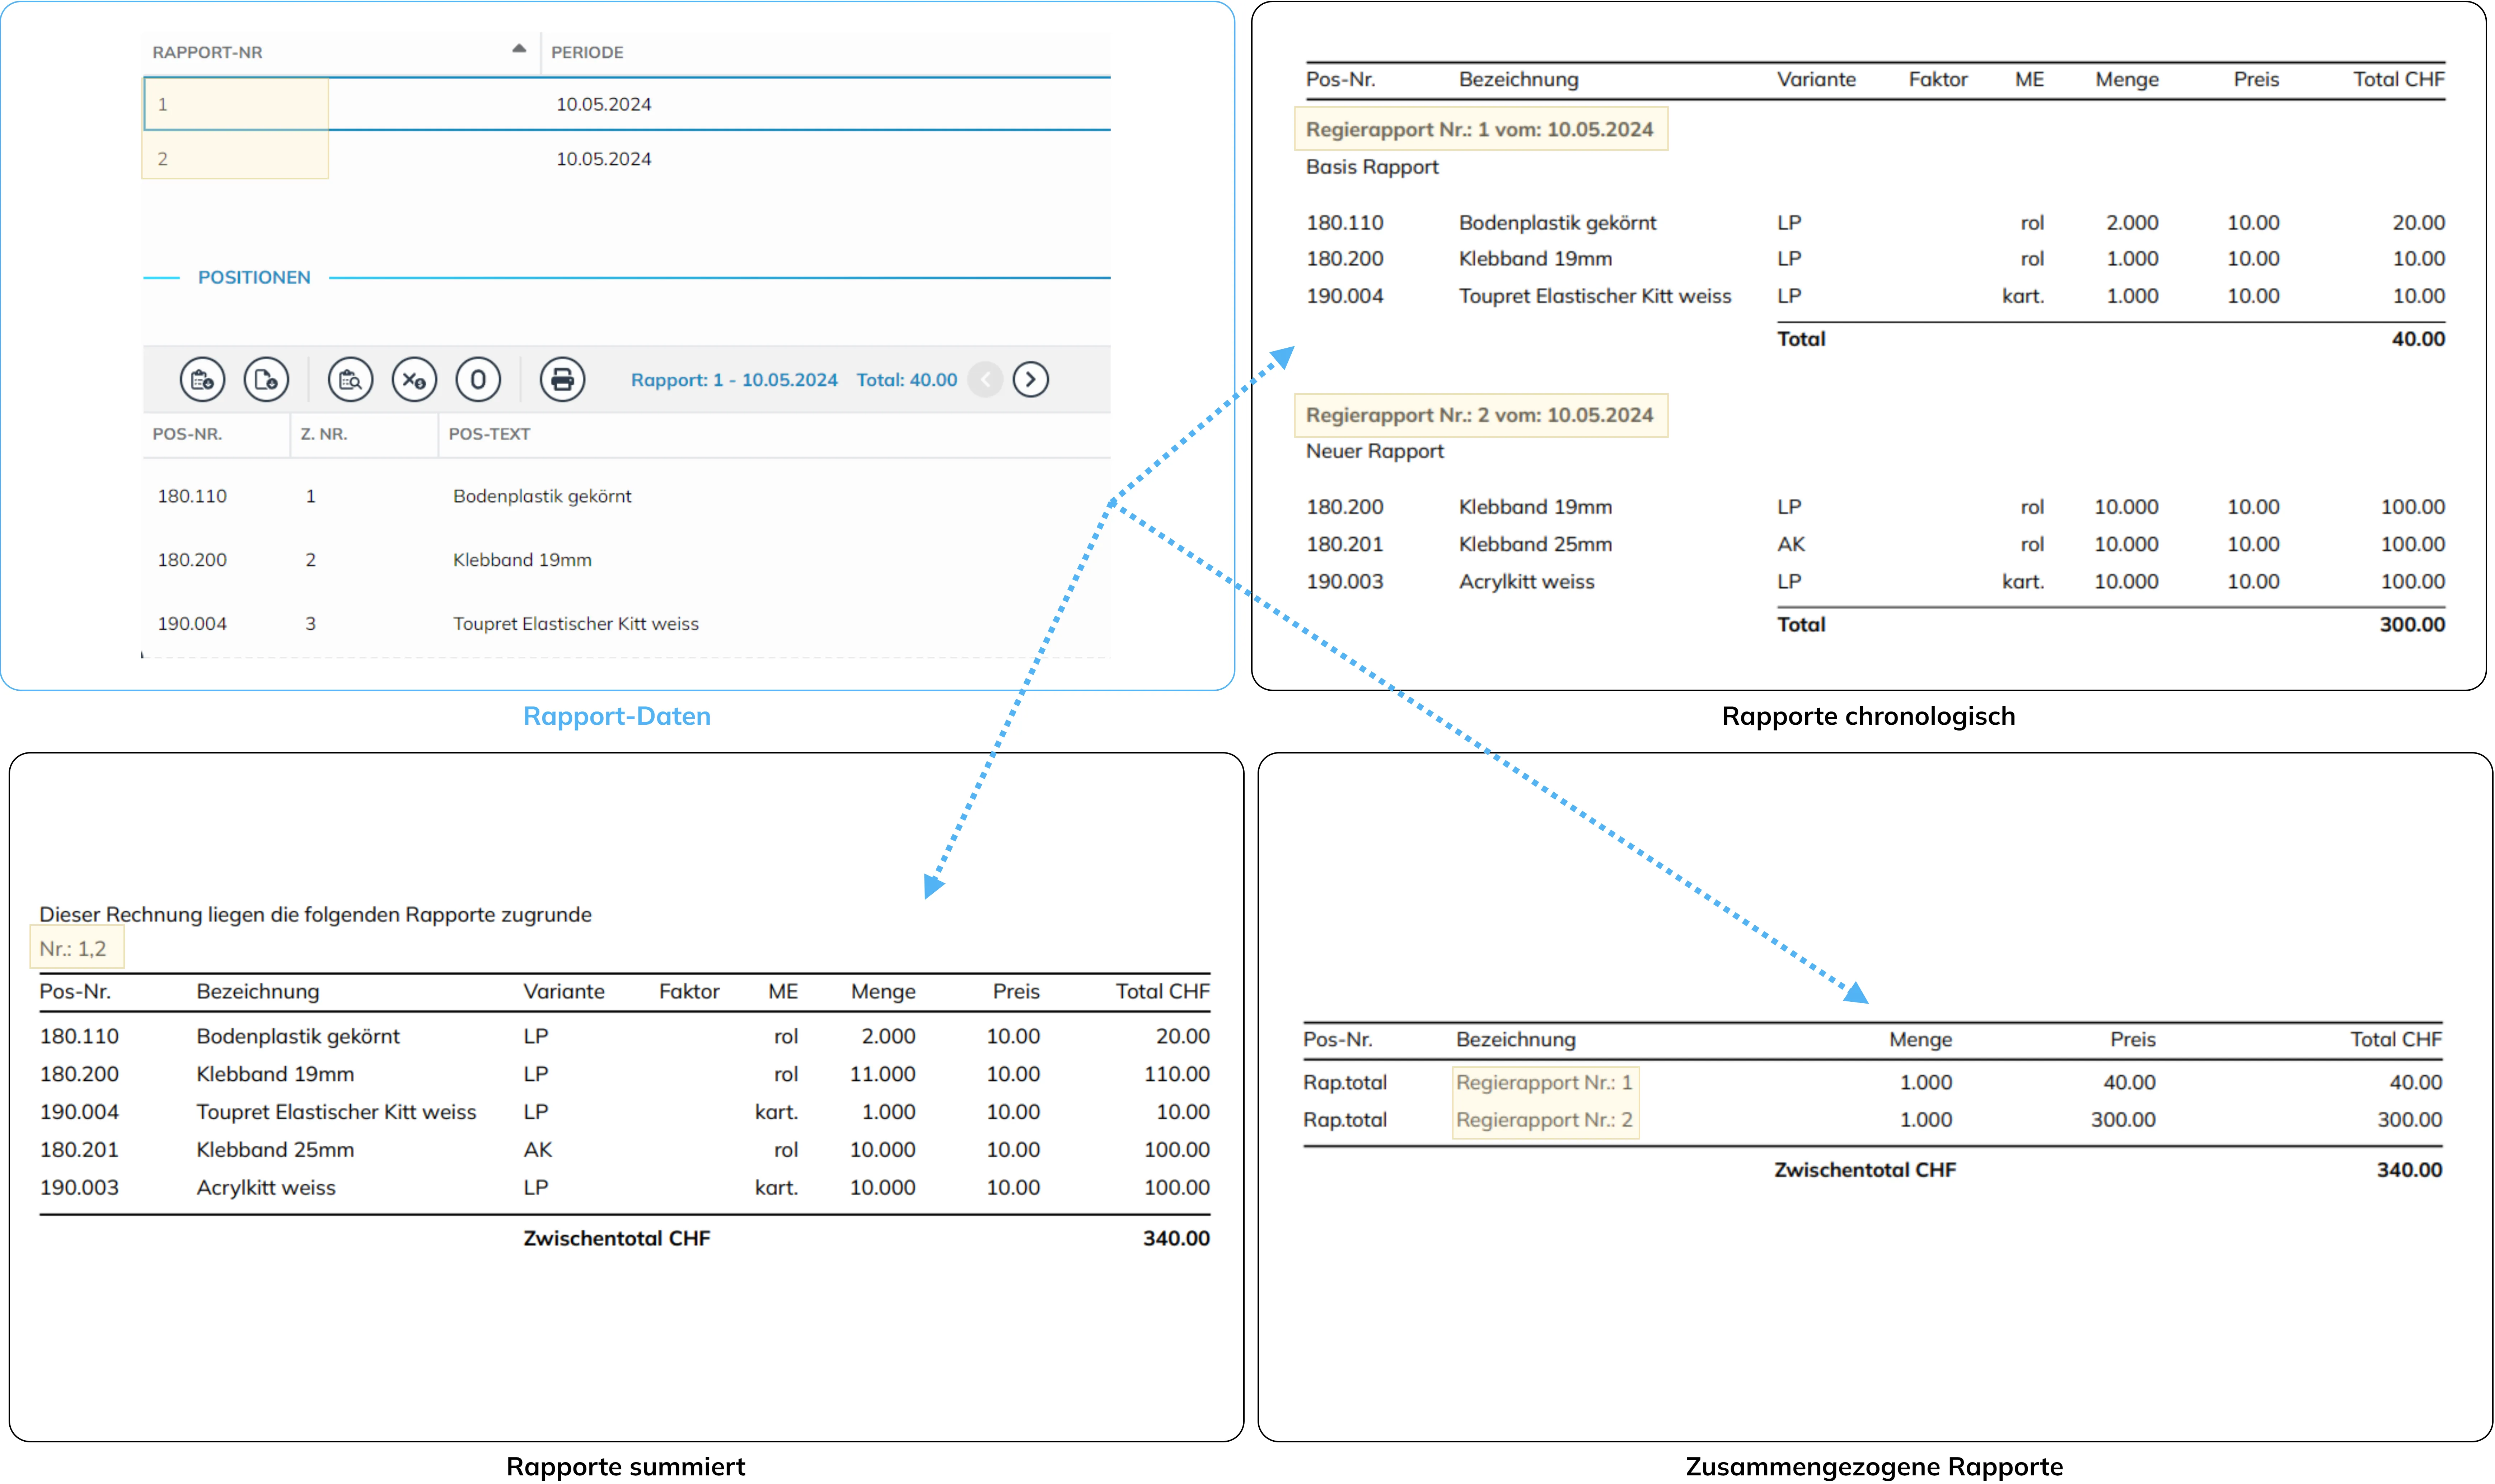Click total 300.00 under Regierapport Nr. 2 chronological
2495x1484 pixels.
[2412, 625]
